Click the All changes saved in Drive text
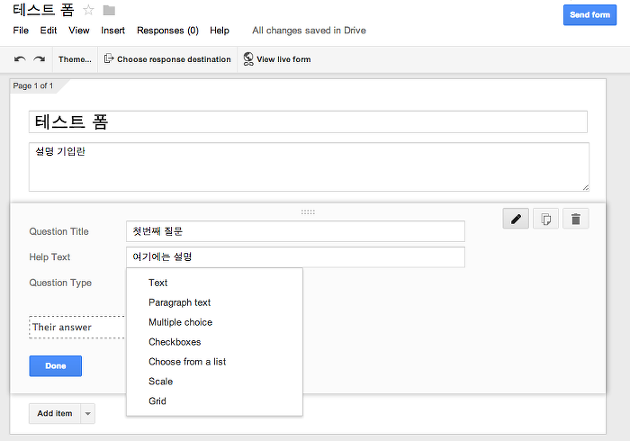Image resolution: width=630 pixels, height=441 pixels. pyautogui.click(x=309, y=31)
